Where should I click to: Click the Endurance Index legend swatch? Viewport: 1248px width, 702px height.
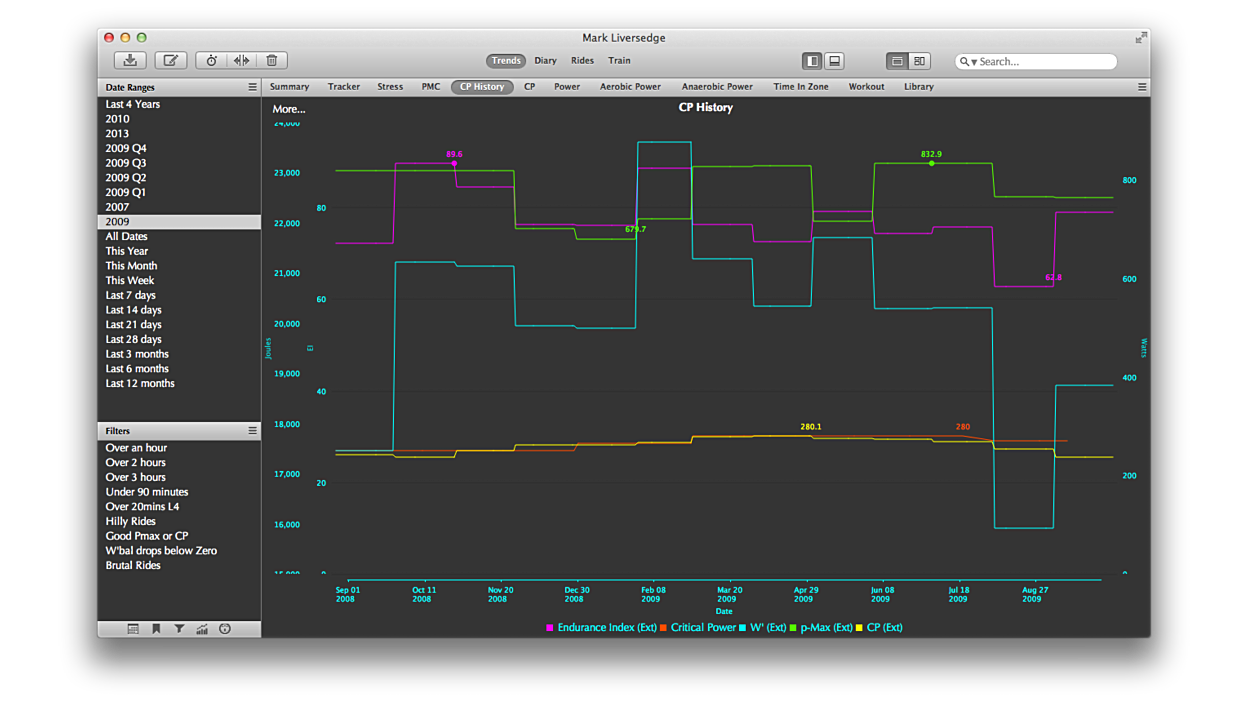(x=550, y=628)
